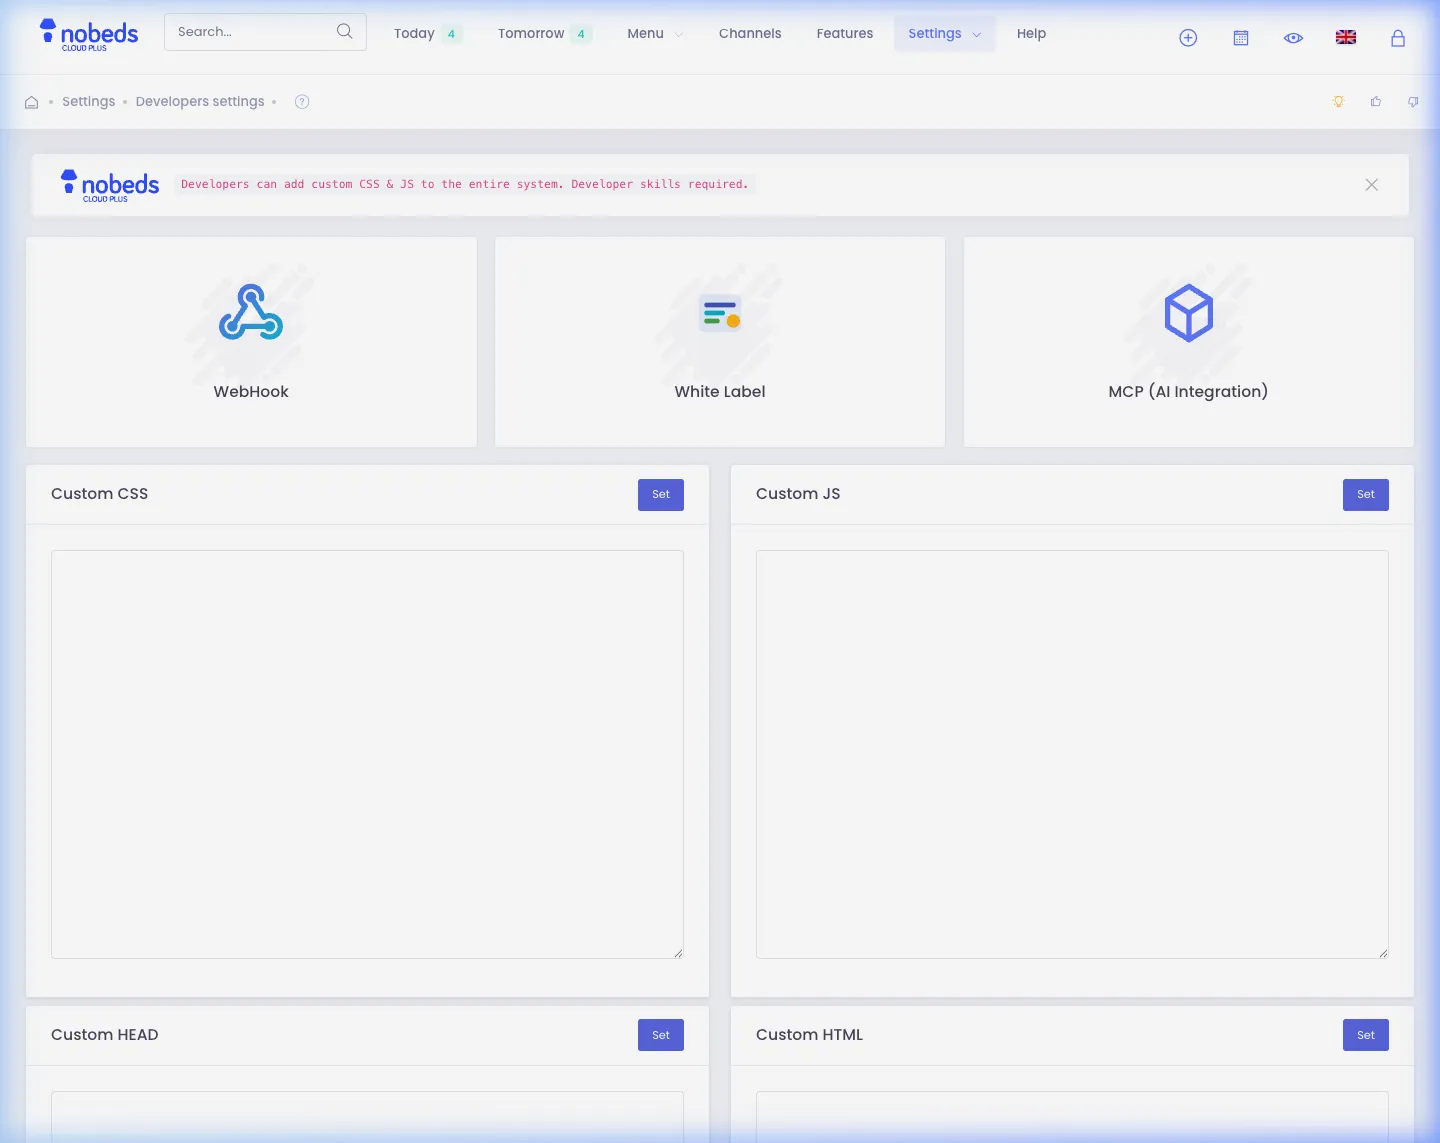Click the Custom JS heading
Screen dimensions: 1440x1143
tap(798, 494)
